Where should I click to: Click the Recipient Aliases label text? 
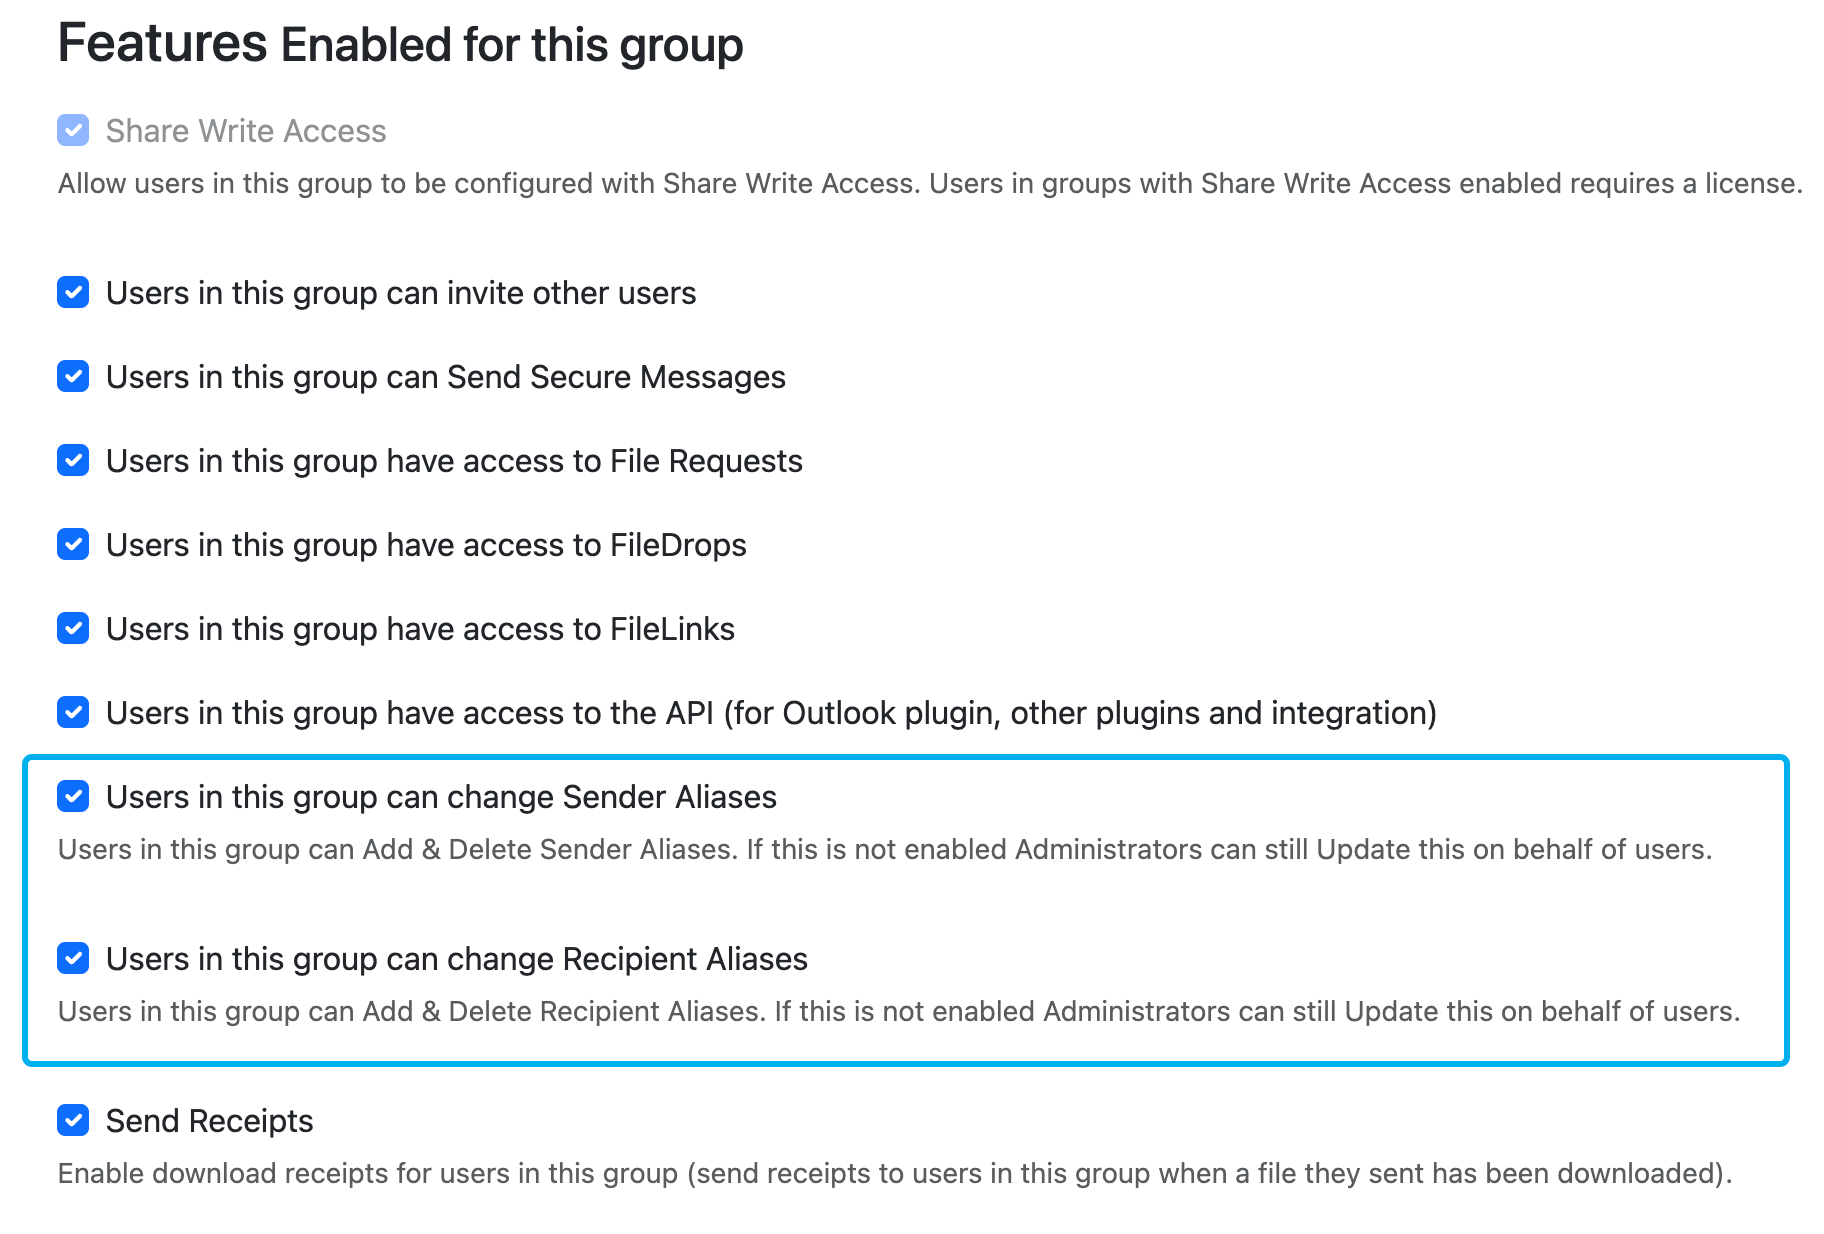pos(458,959)
